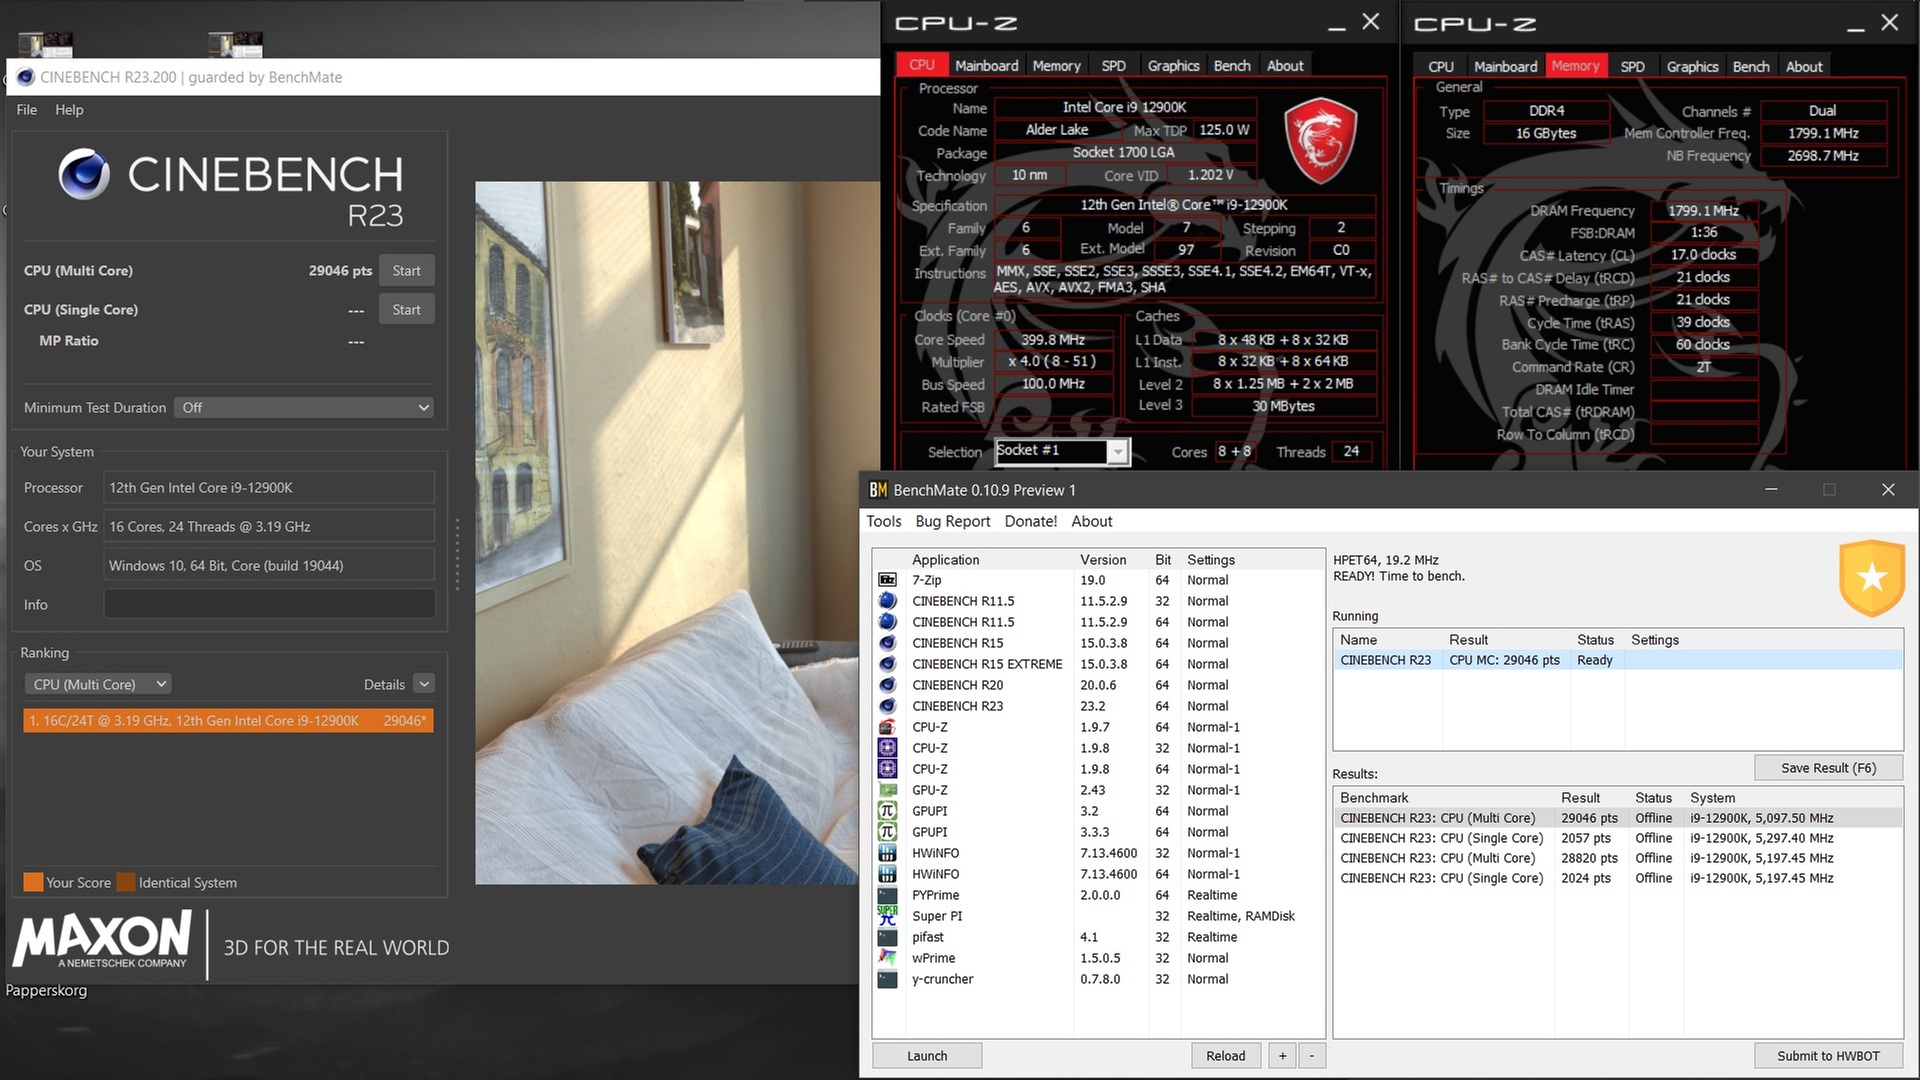The width and height of the screenshot is (1920, 1080).
Task: Select the 2024 pts Single Core result row
Action: coord(1617,878)
